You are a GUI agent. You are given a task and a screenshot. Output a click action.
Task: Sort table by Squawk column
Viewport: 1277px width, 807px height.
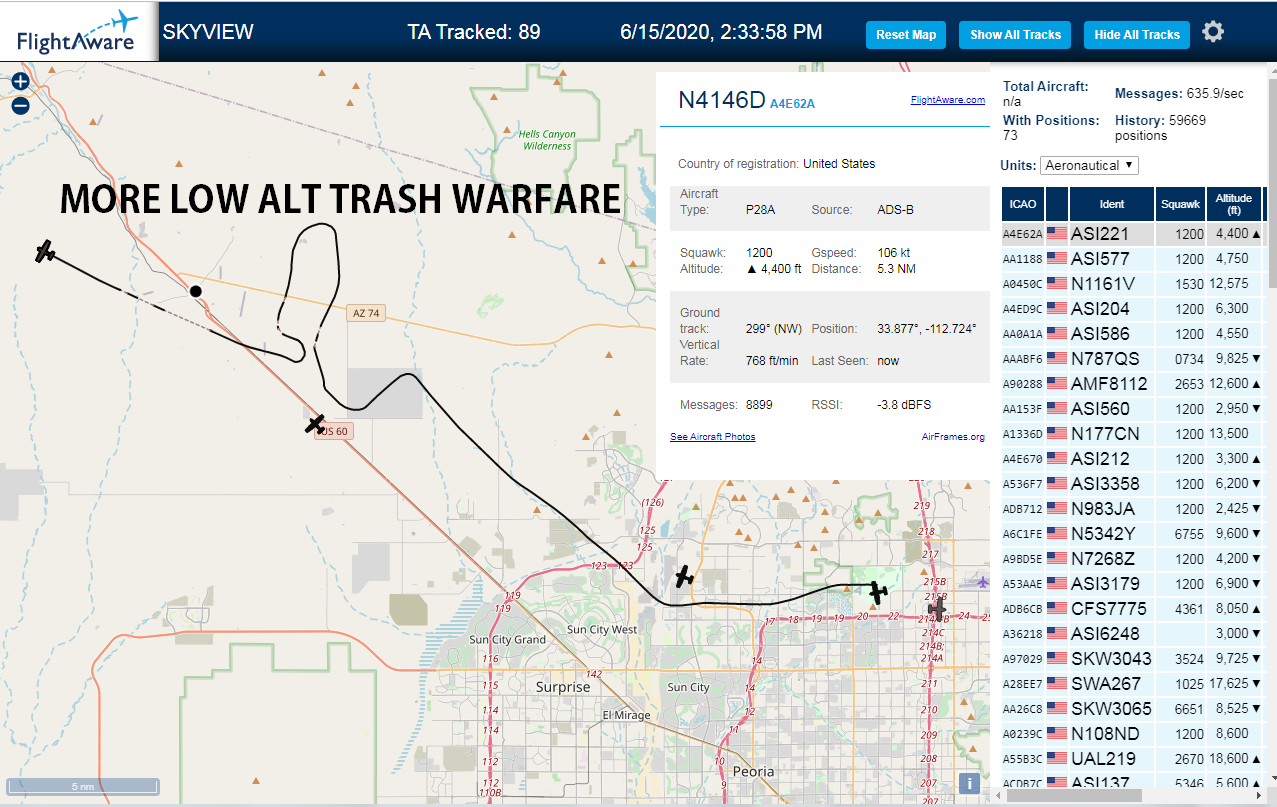(x=1180, y=204)
